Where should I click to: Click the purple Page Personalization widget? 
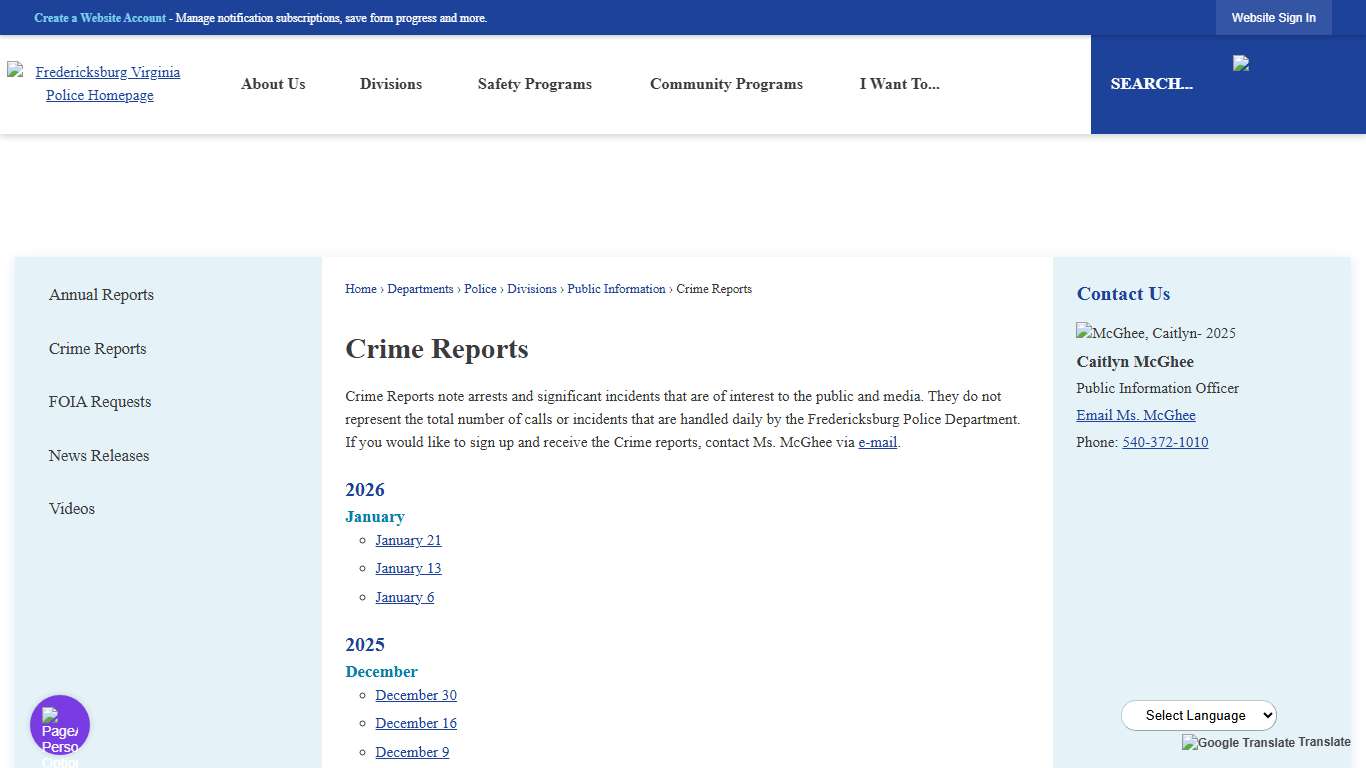point(59,723)
